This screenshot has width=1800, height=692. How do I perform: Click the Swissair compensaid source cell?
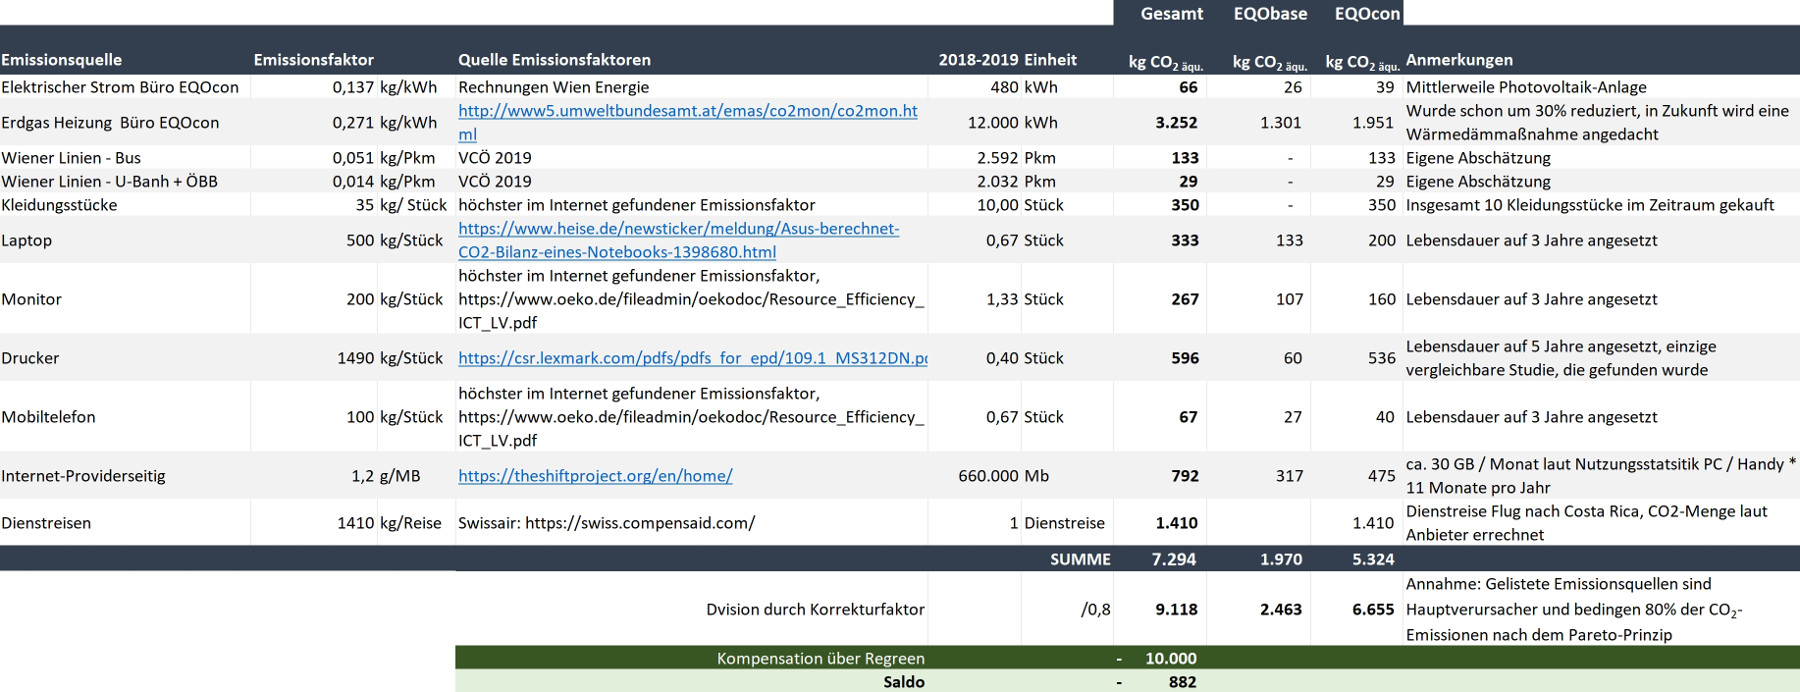coord(606,523)
